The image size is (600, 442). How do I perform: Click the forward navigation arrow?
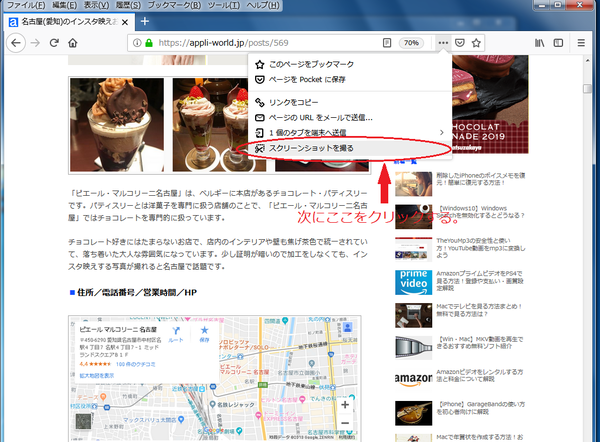[x=35, y=43]
